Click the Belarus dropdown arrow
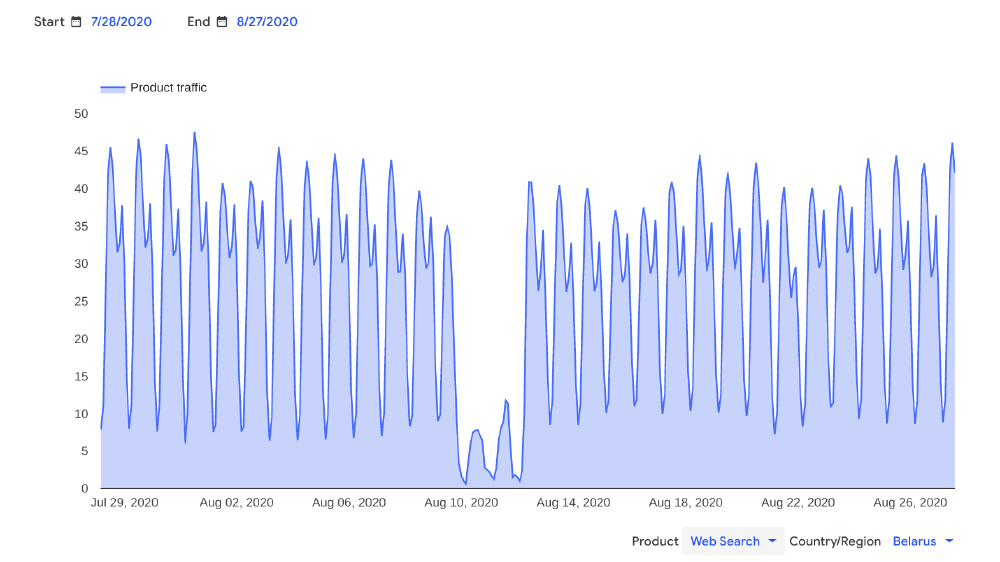 949,541
